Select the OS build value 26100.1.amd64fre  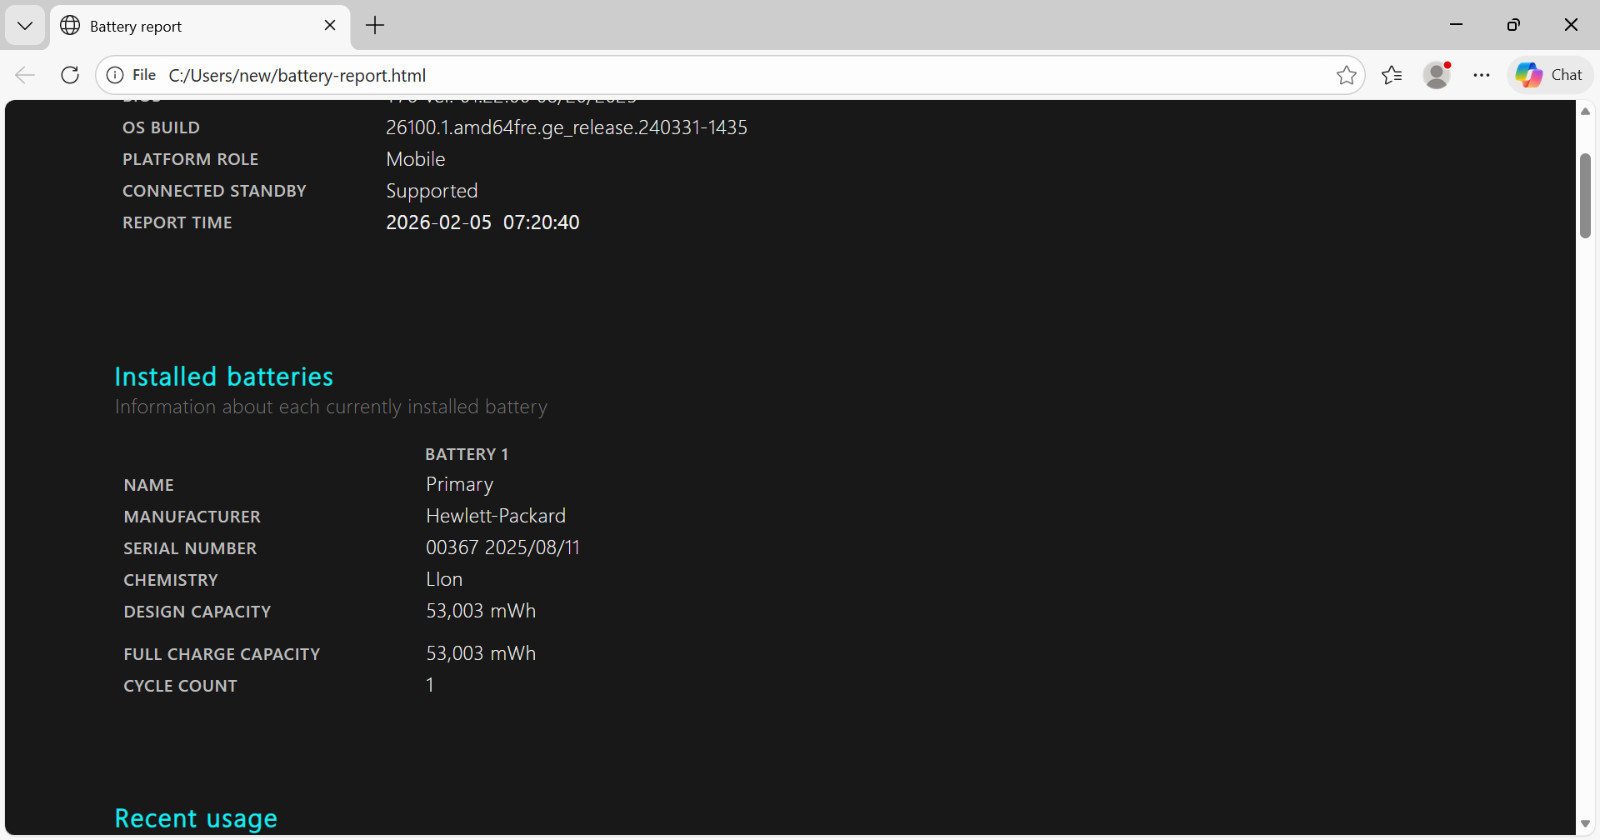tap(567, 128)
